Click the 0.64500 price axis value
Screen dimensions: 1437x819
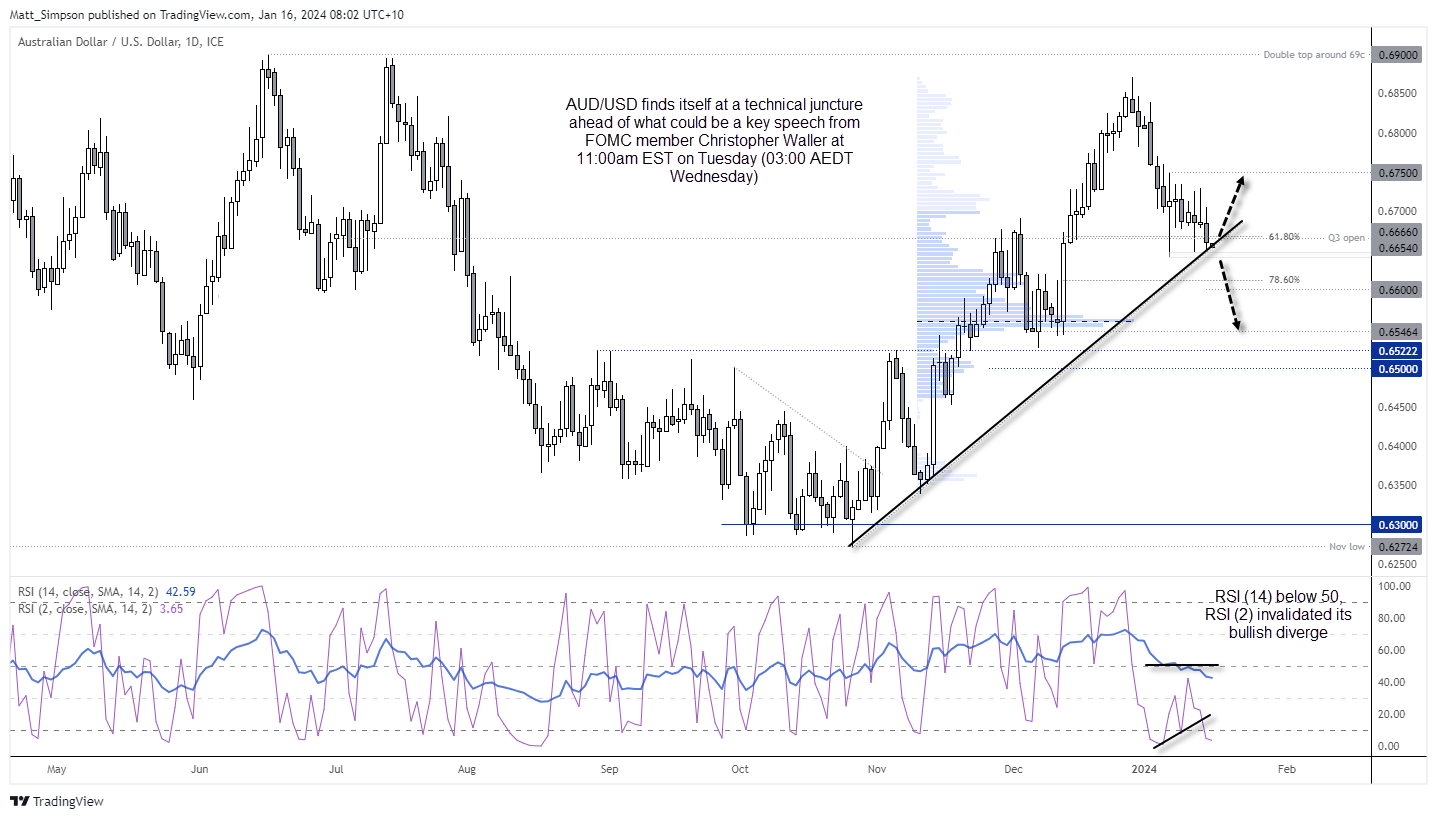1398,407
